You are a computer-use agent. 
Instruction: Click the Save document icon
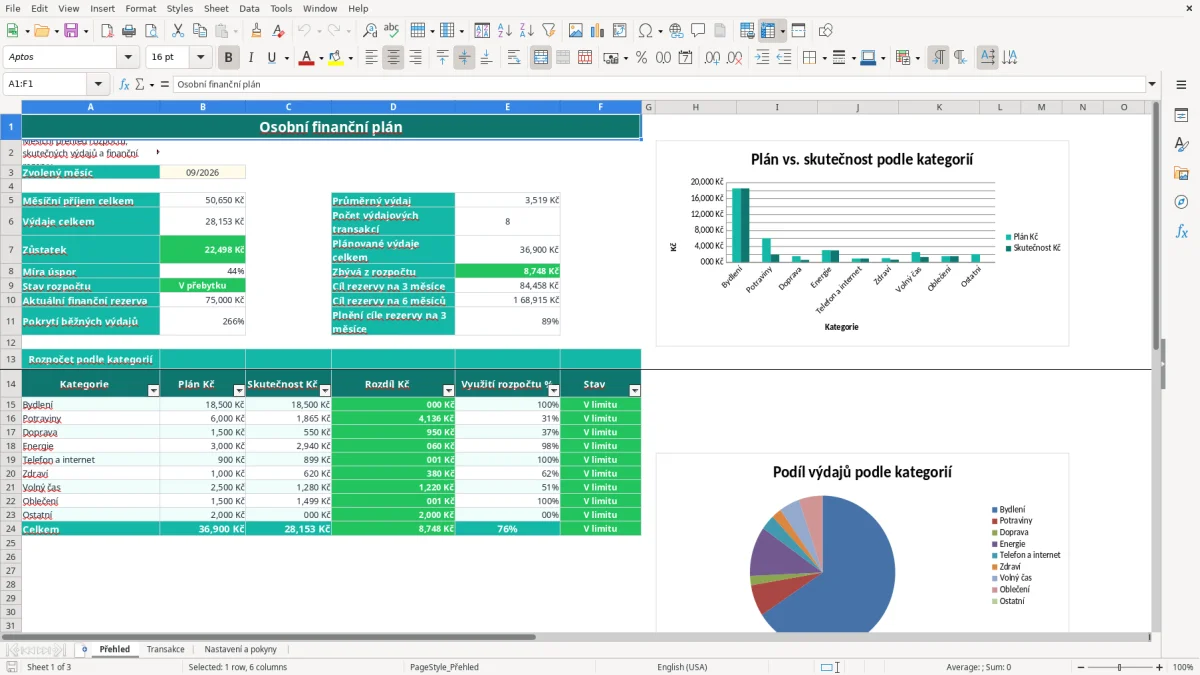[70, 31]
